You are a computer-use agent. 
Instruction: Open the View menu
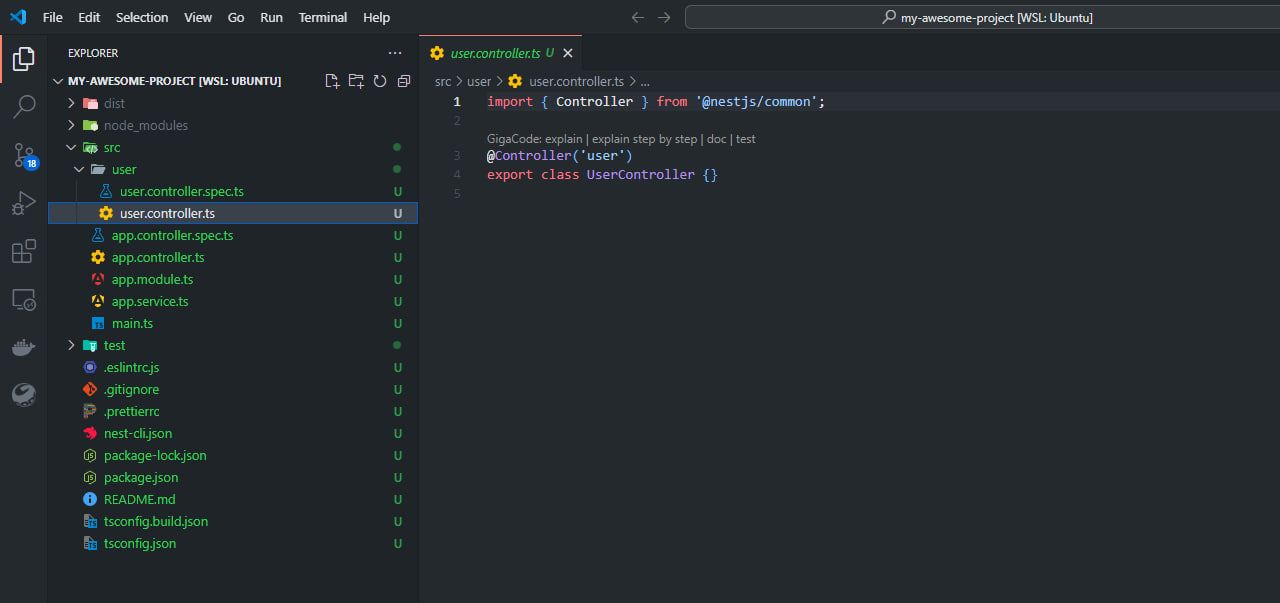pos(198,17)
